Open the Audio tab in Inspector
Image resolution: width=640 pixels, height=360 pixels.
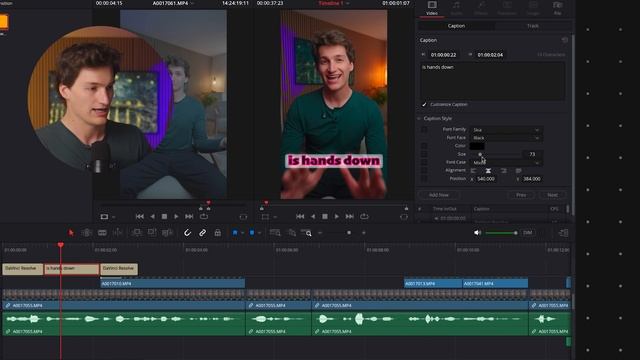[456, 8]
